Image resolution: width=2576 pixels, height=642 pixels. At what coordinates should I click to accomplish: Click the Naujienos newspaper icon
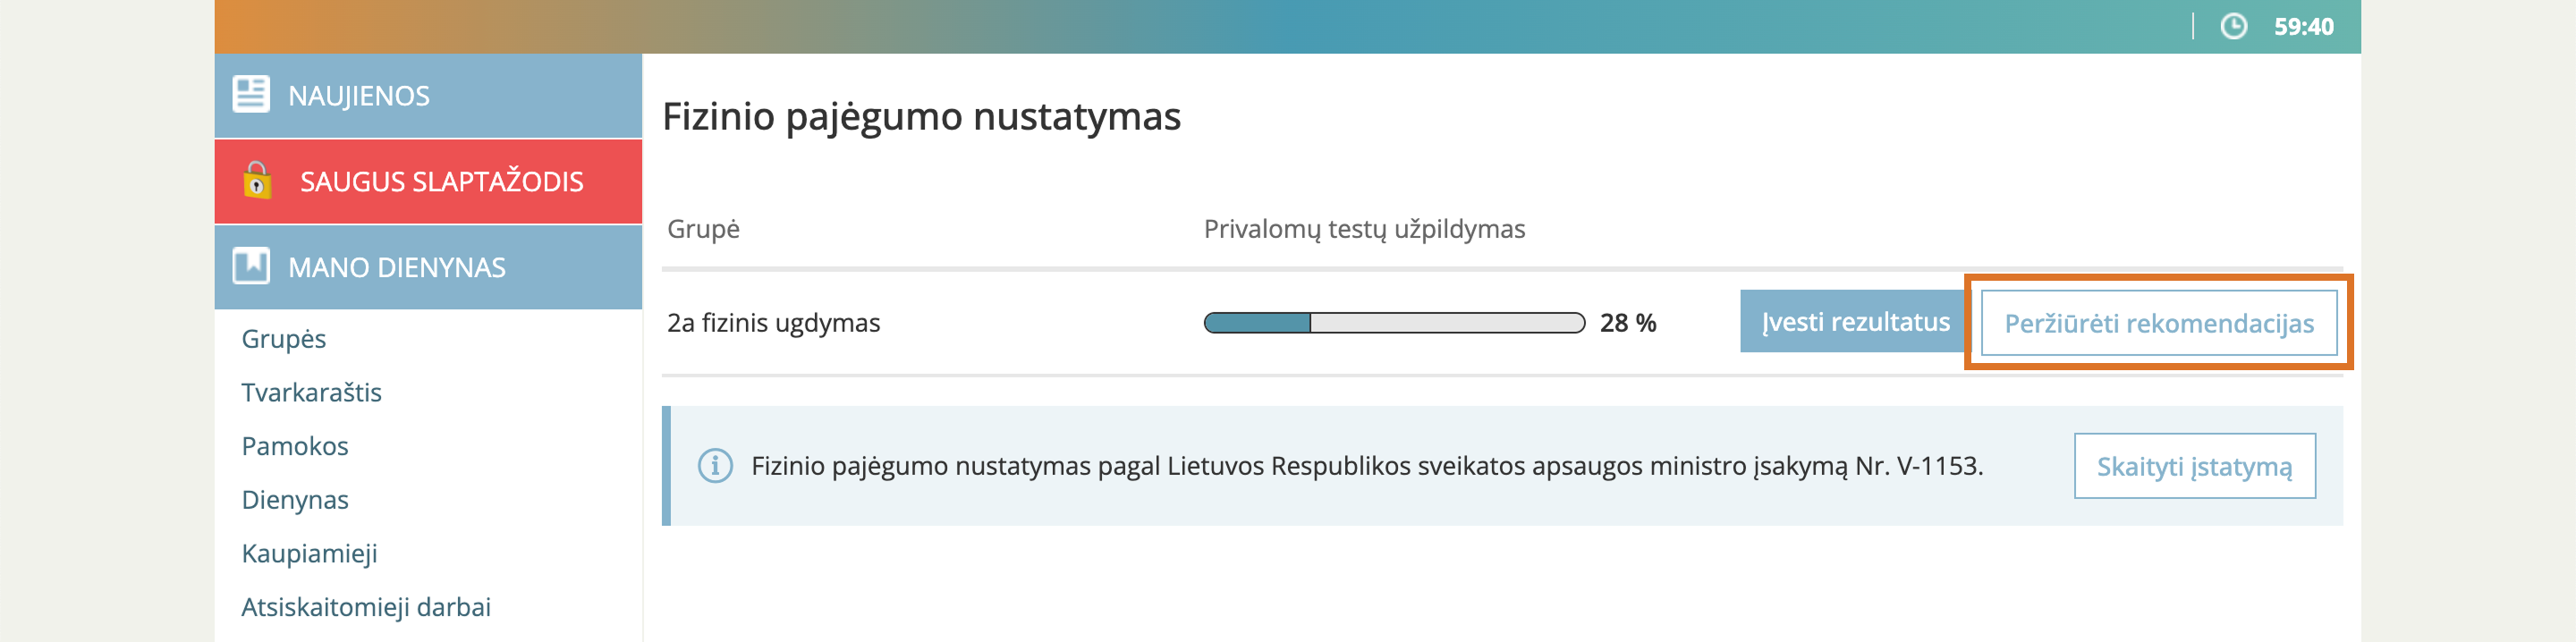pos(250,95)
